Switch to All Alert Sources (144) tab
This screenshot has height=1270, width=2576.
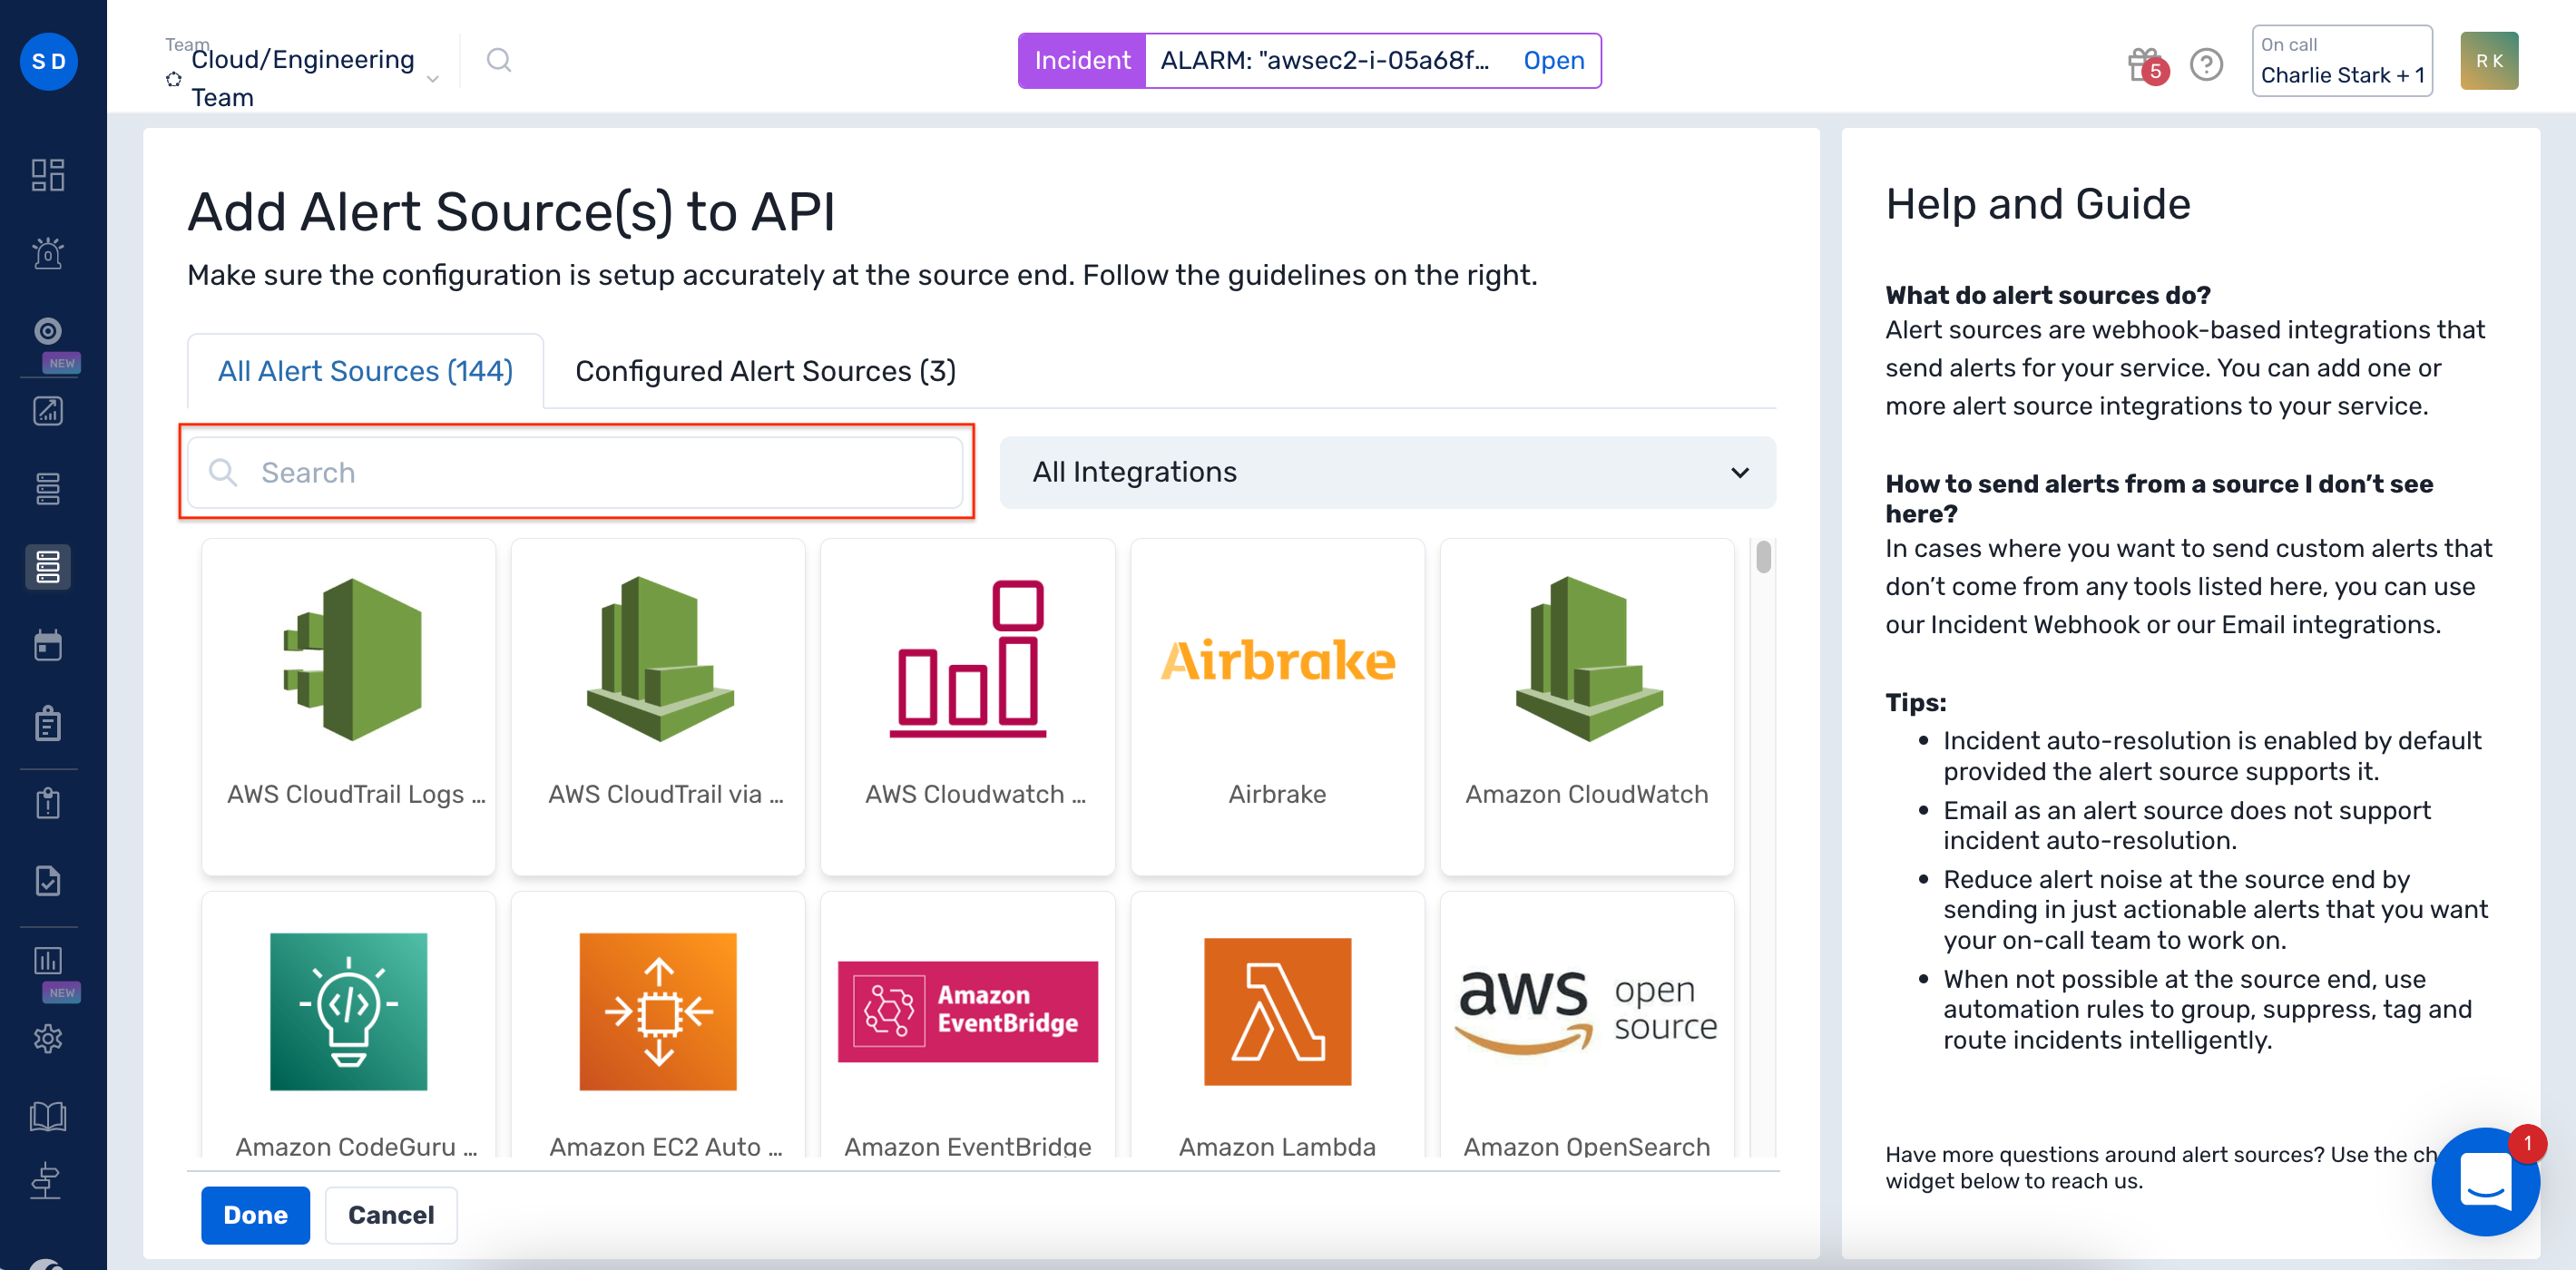[365, 371]
